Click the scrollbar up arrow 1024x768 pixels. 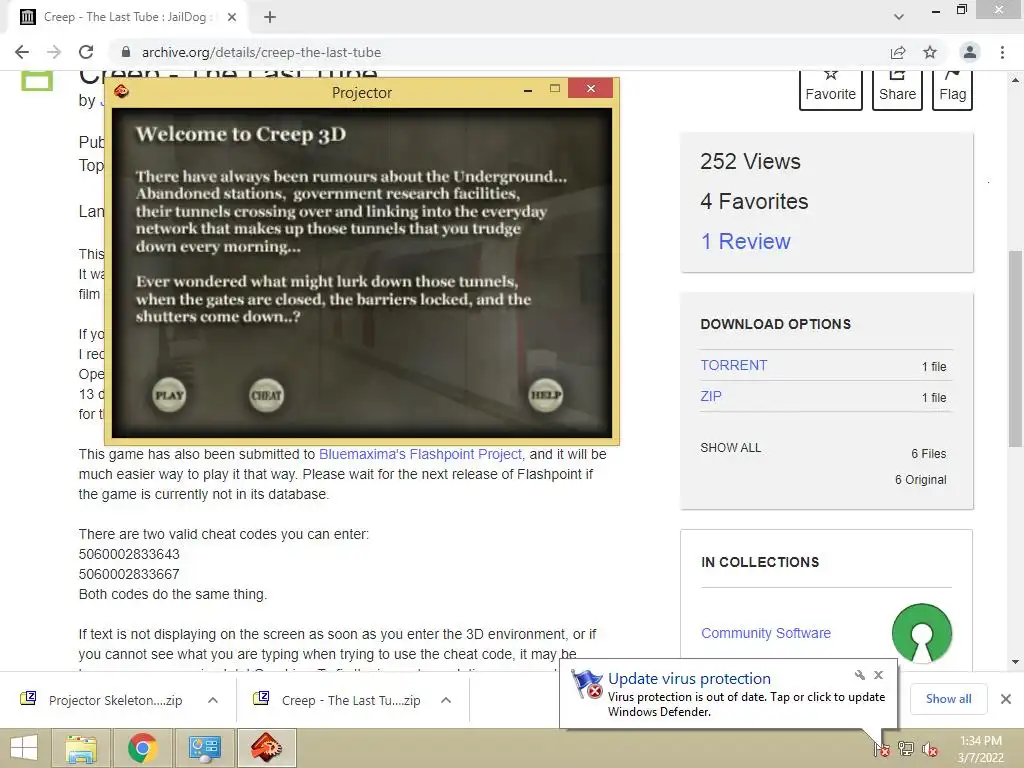(1015, 79)
